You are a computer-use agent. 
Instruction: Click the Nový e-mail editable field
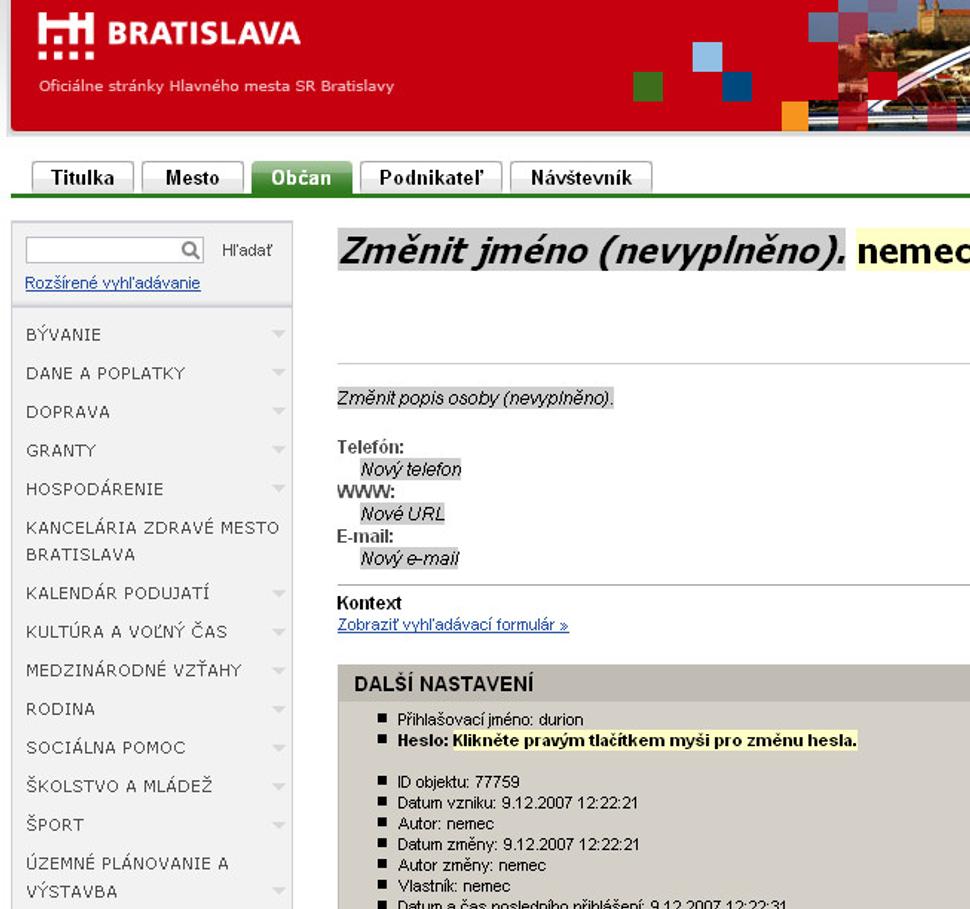pyautogui.click(x=410, y=558)
